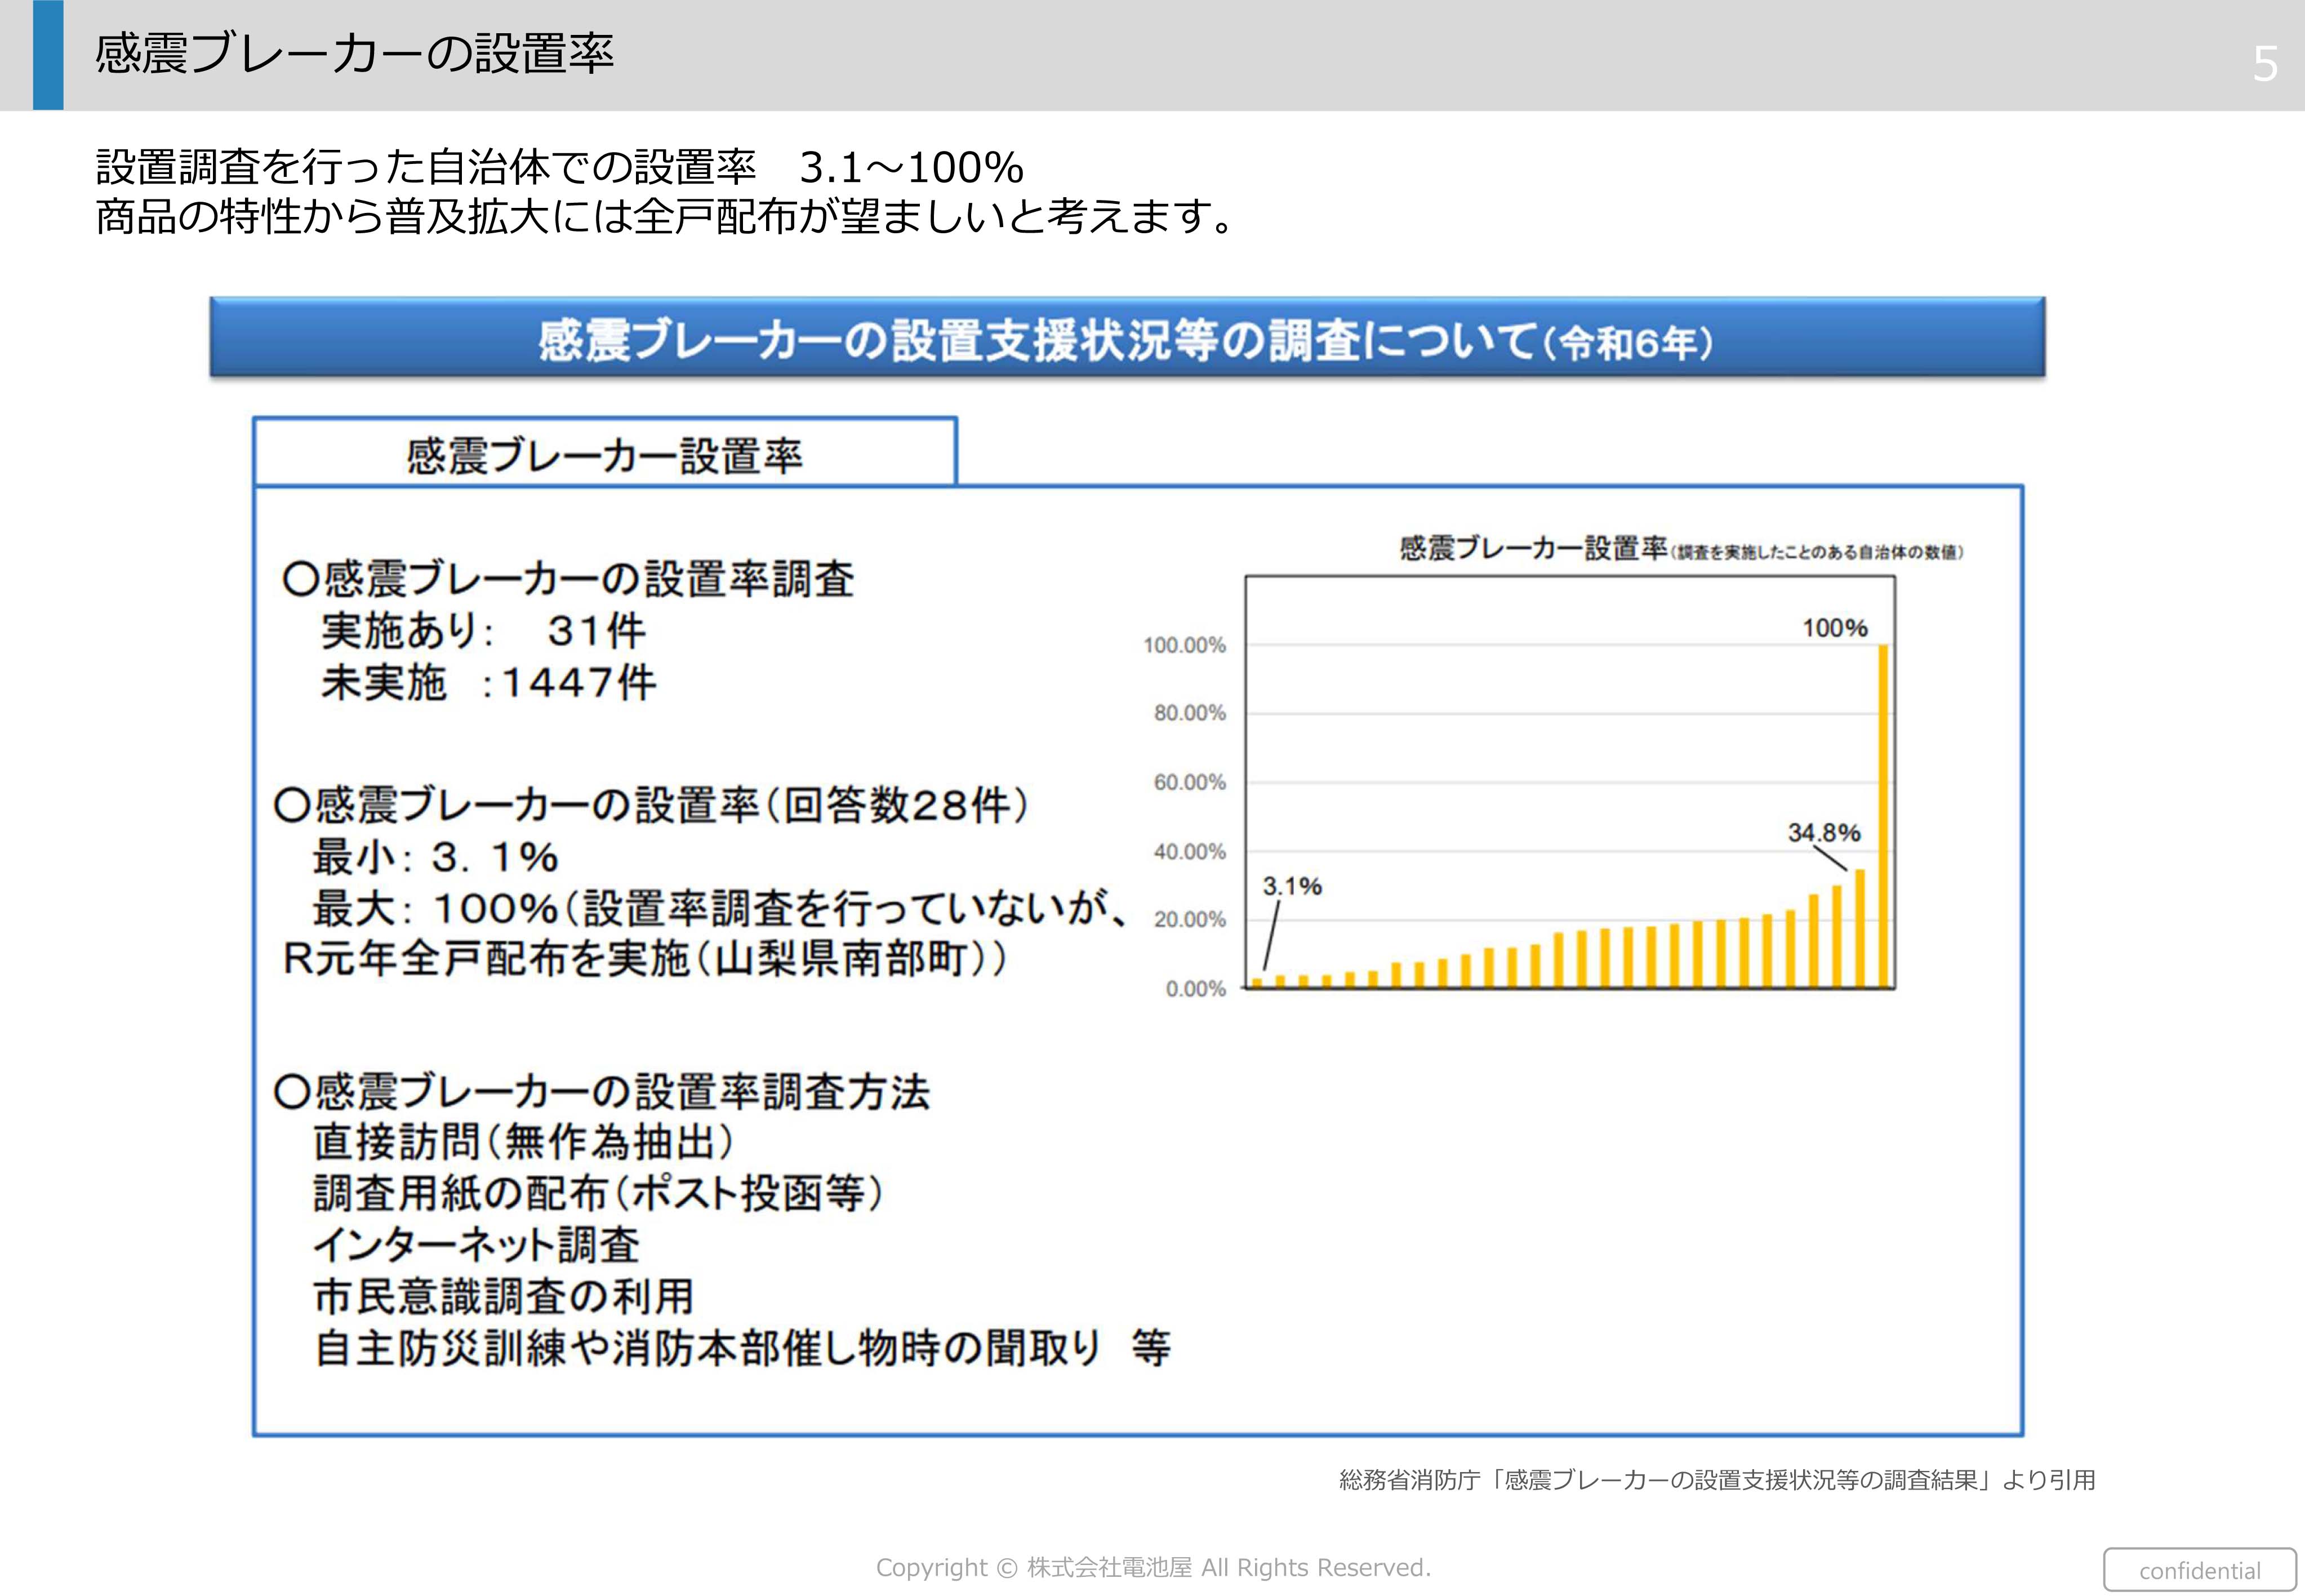Click the 最小: 3.1% text
Screen dimensions: 2305x1596
[x=435, y=857]
